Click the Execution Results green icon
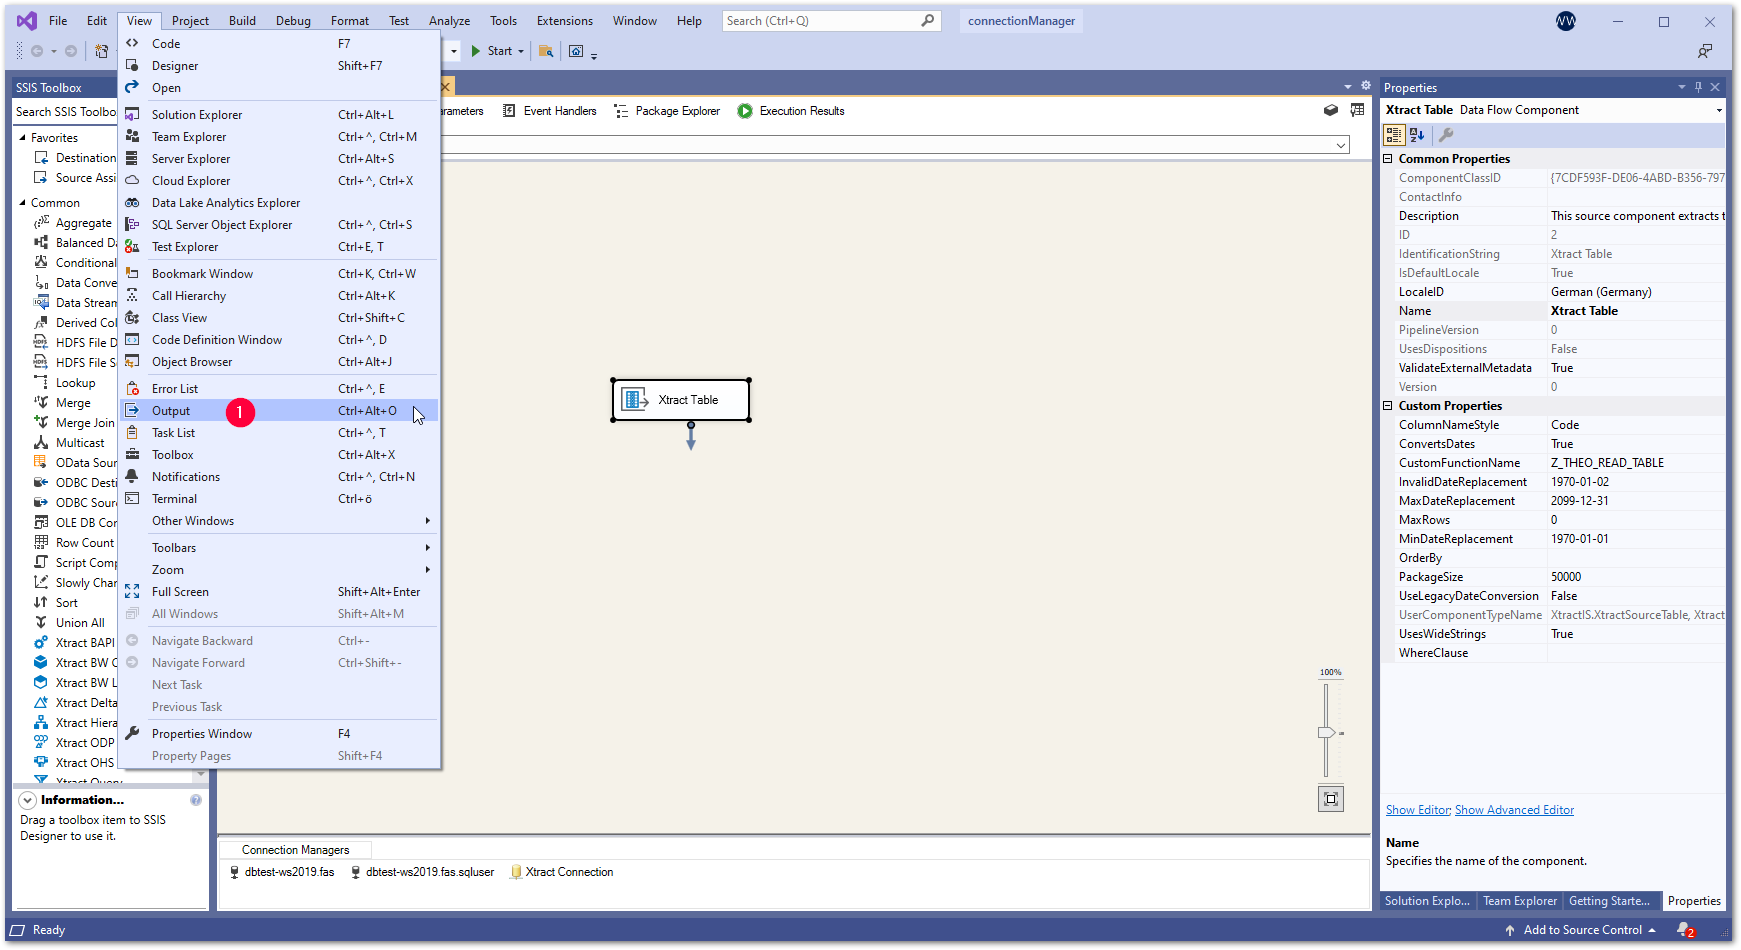The width and height of the screenshot is (1741, 950). pos(745,111)
